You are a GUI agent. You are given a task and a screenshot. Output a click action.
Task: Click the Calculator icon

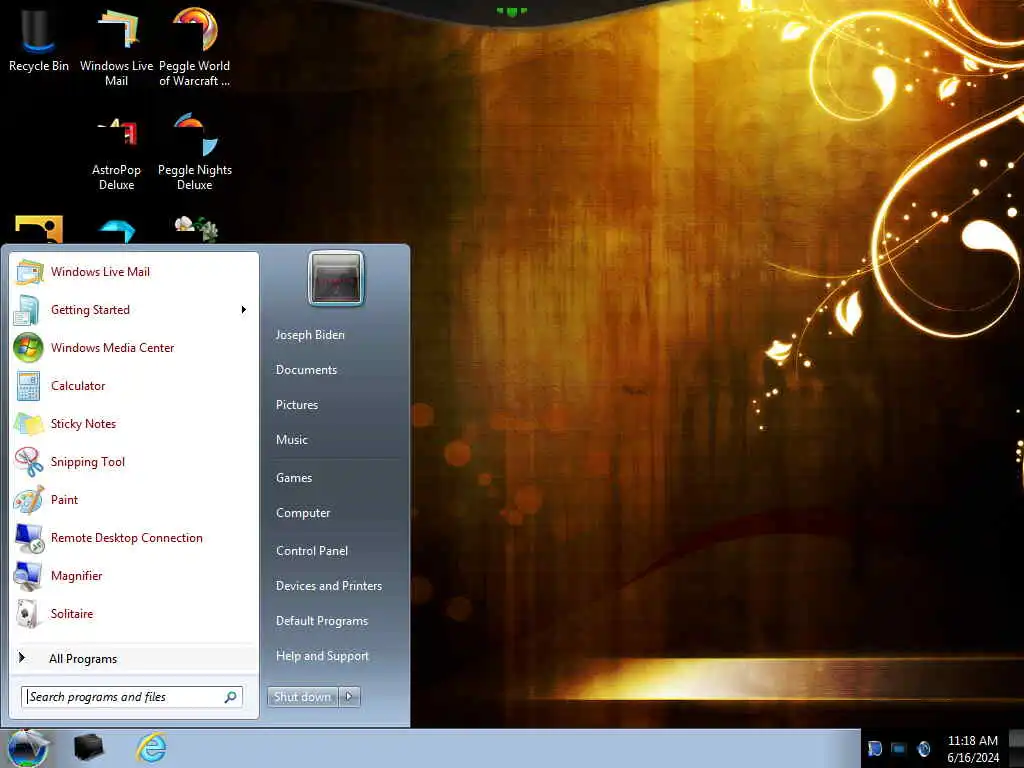click(28, 386)
